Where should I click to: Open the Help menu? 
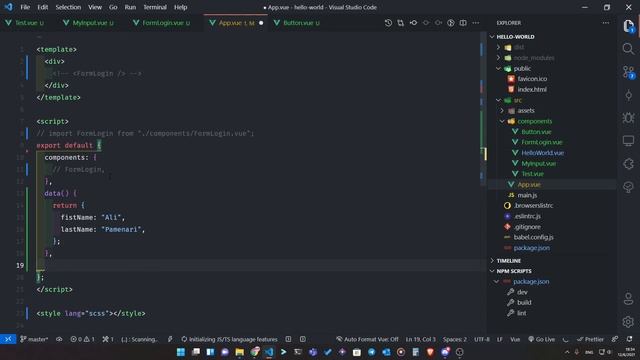(180, 7)
